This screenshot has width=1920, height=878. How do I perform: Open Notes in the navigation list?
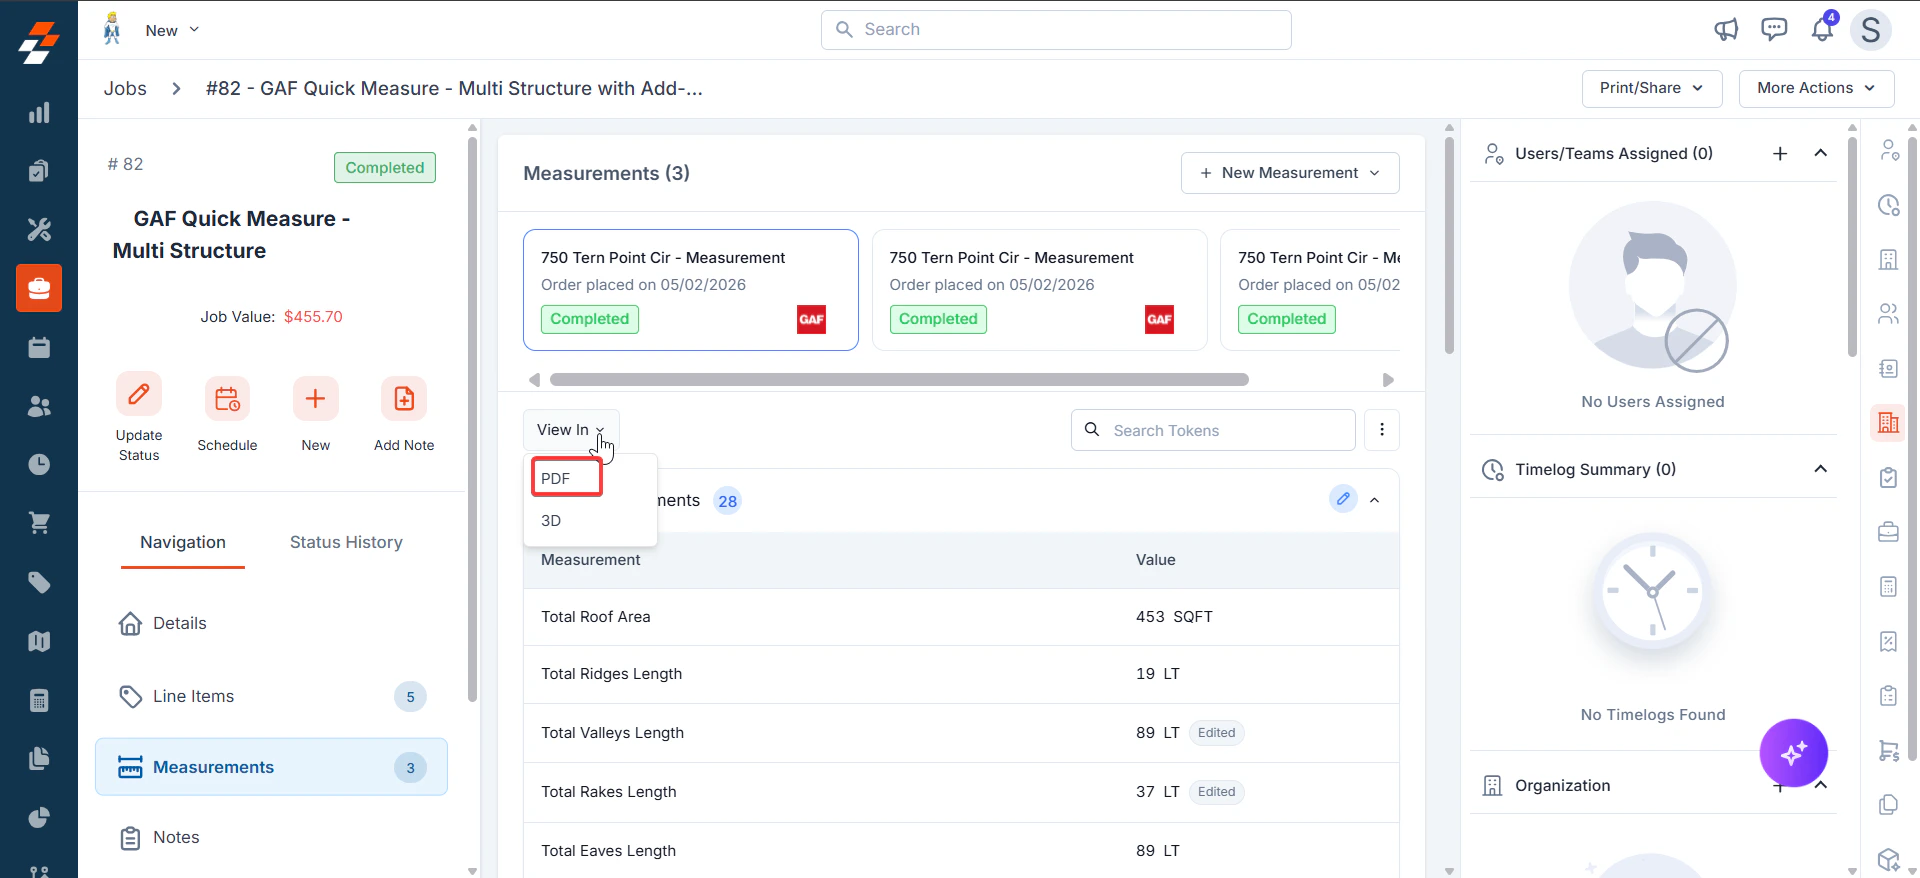(271, 838)
